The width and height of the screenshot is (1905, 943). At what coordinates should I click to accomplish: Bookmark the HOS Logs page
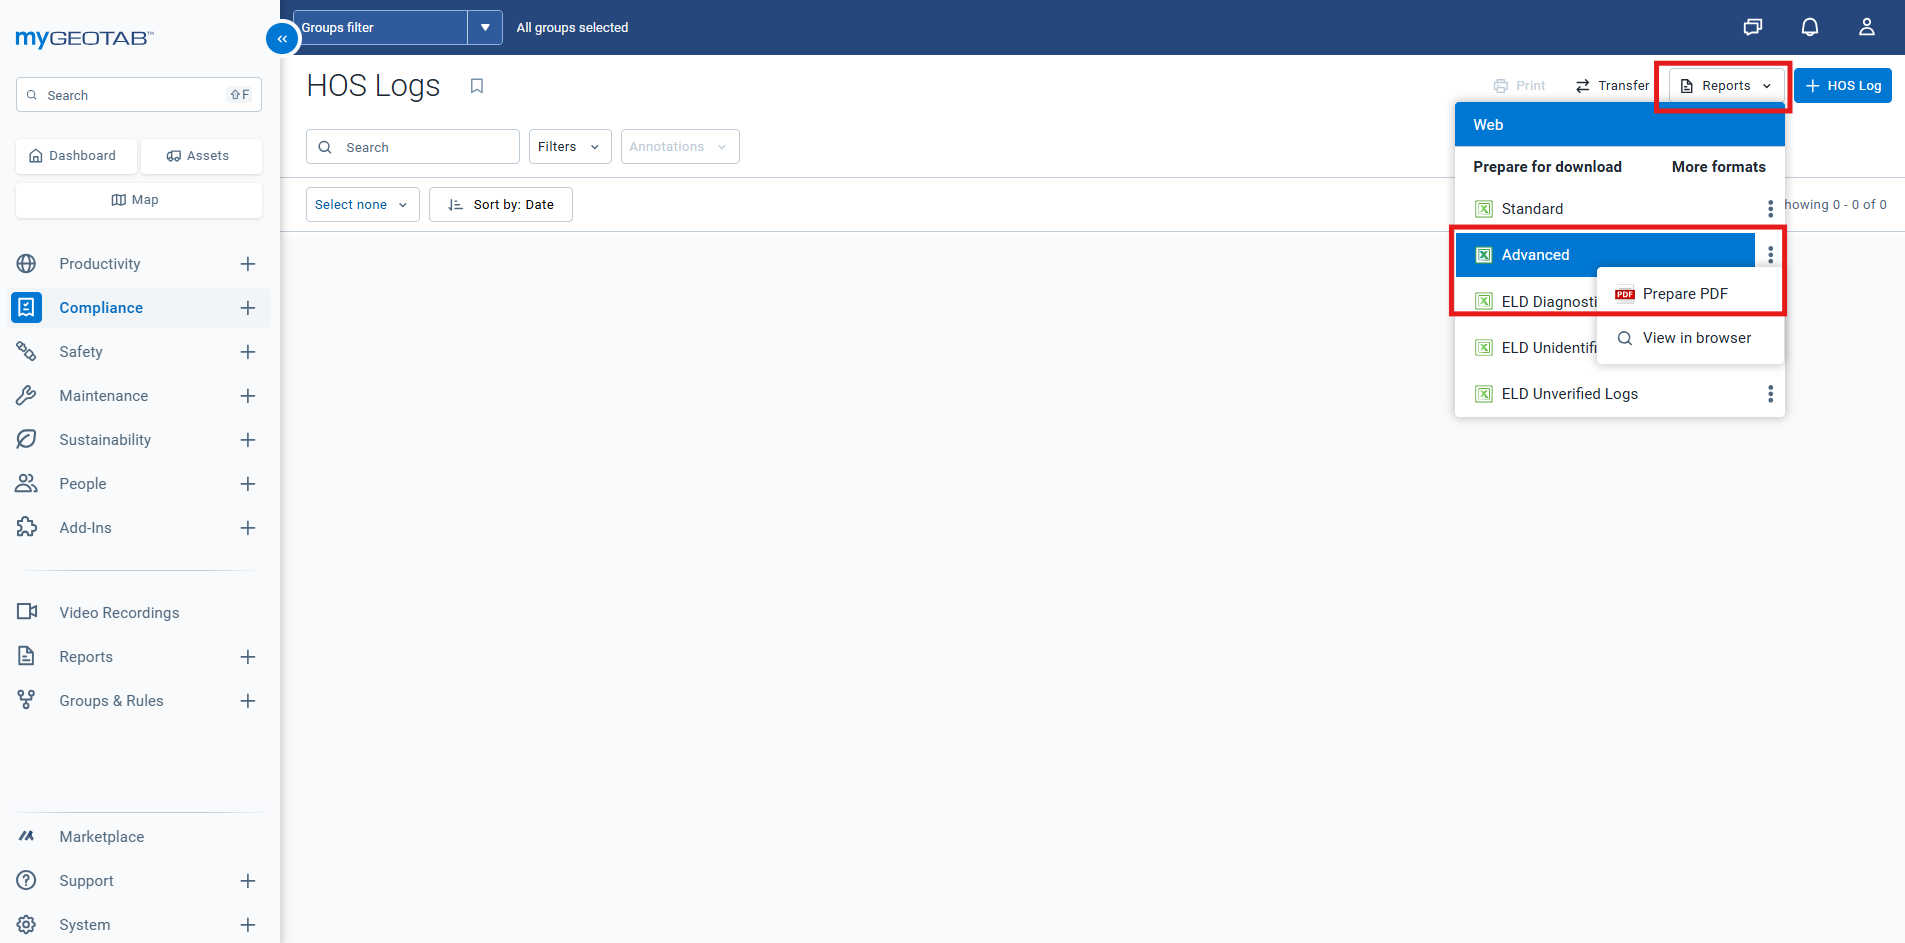(477, 86)
